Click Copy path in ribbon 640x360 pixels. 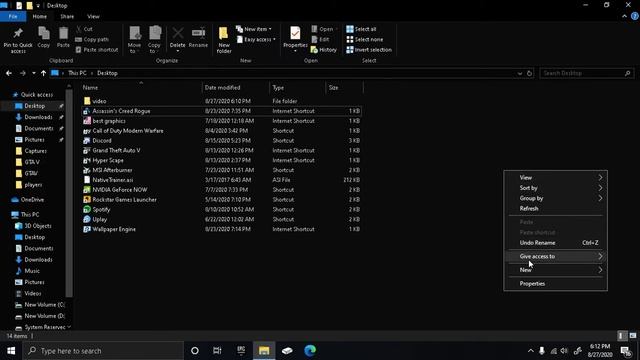click(x=92, y=39)
